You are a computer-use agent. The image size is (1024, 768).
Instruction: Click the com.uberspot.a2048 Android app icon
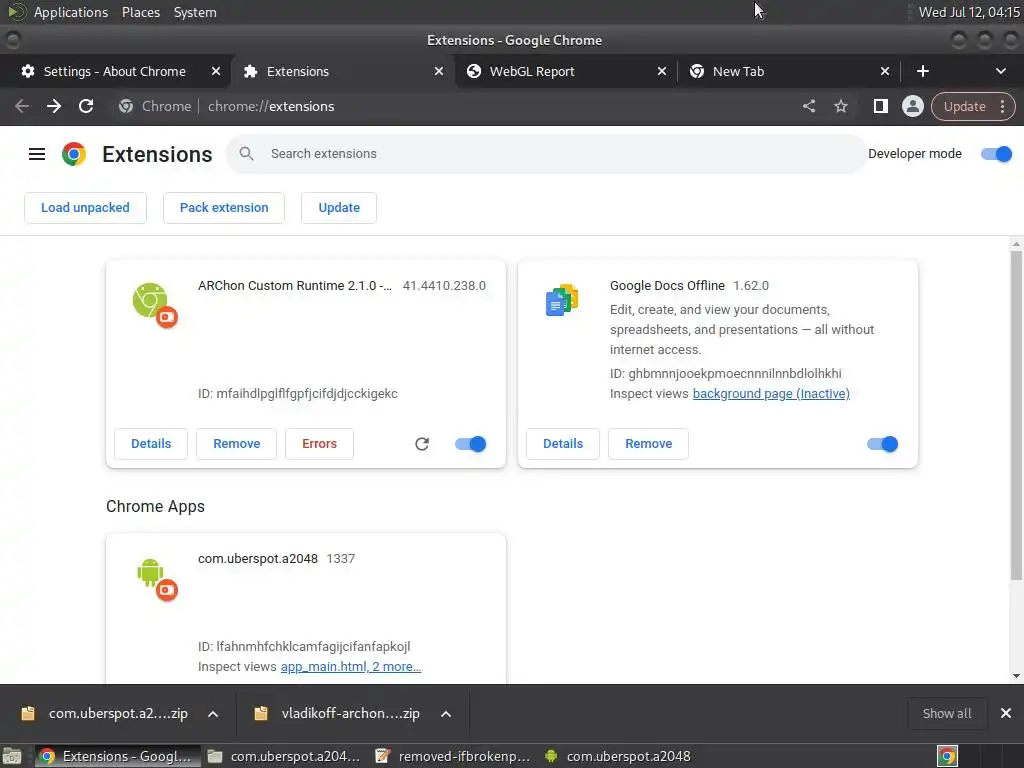(x=155, y=579)
